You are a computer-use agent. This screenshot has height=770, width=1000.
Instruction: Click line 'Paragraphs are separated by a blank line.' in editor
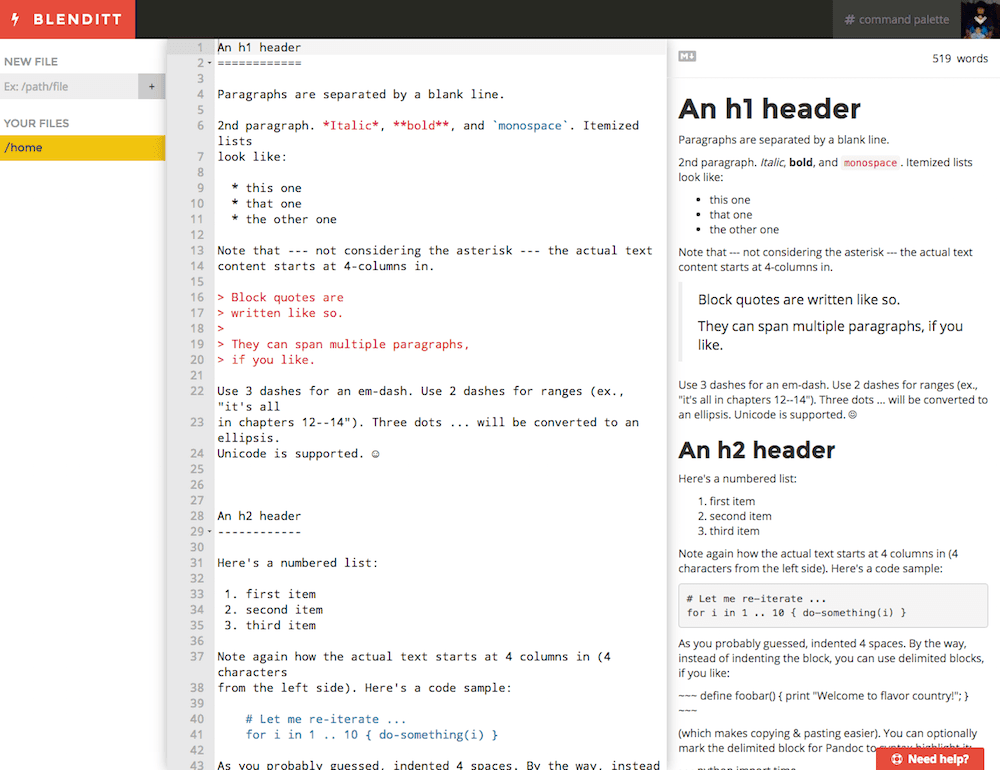[x=361, y=94]
